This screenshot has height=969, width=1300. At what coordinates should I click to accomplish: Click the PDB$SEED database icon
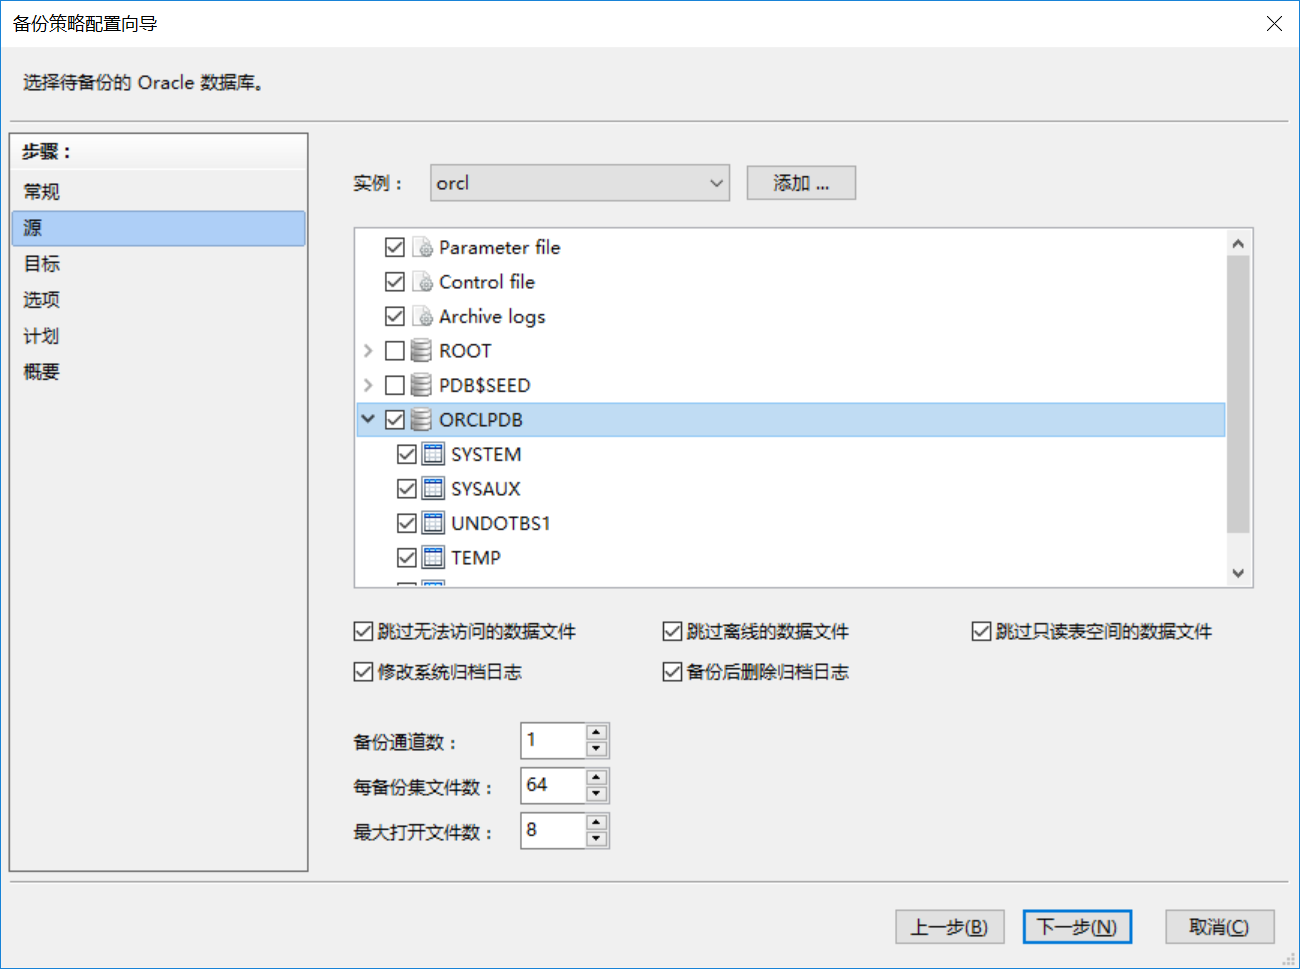[x=422, y=385]
